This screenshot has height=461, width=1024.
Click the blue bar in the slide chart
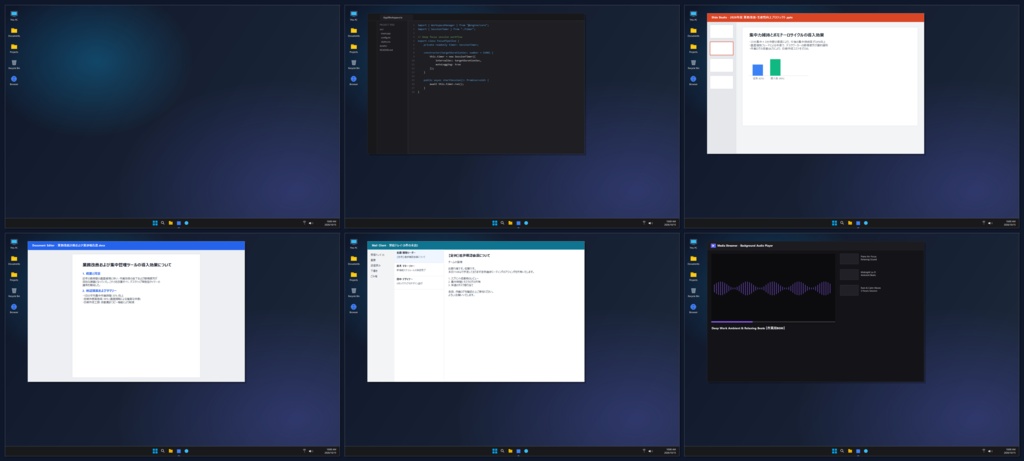pyautogui.click(x=758, y=70)
